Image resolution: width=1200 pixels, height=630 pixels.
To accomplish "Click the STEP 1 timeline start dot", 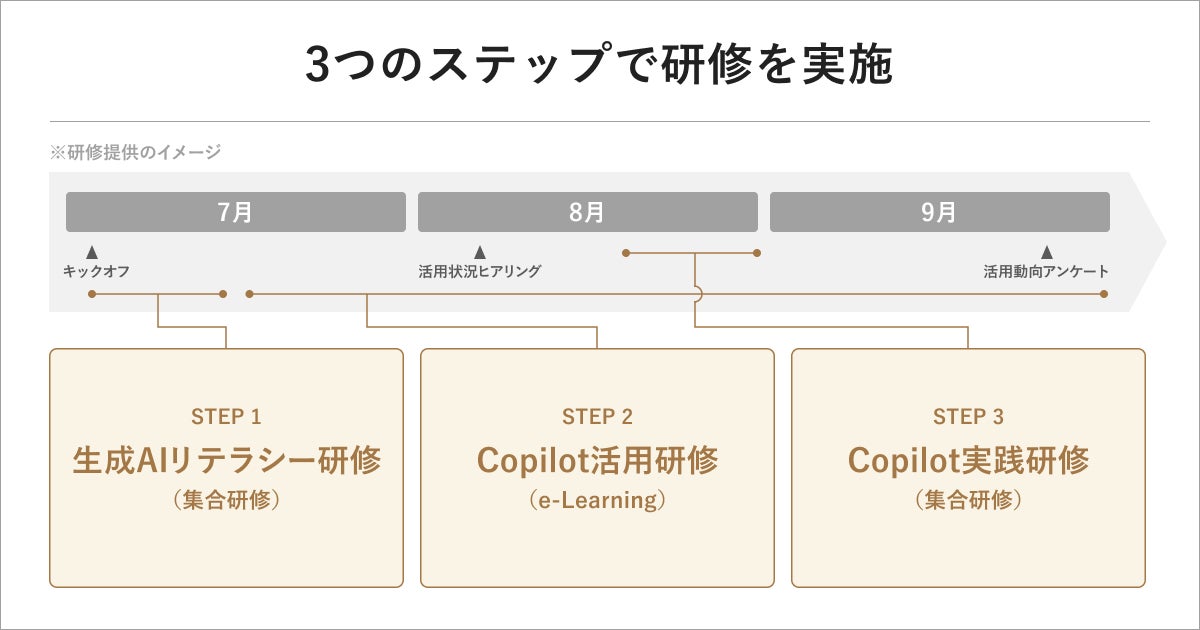I will coord(91,294).
